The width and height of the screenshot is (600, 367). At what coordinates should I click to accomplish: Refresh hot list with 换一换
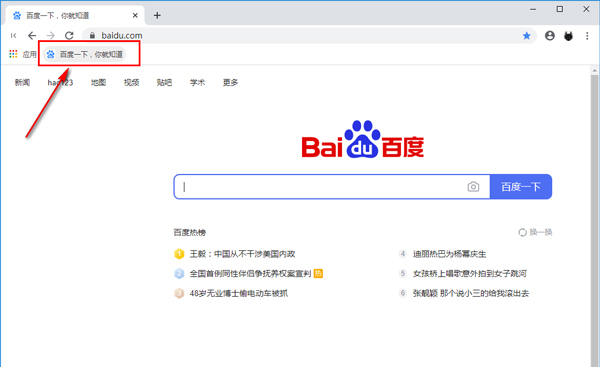pyautogui.click(x=535, y=232)
